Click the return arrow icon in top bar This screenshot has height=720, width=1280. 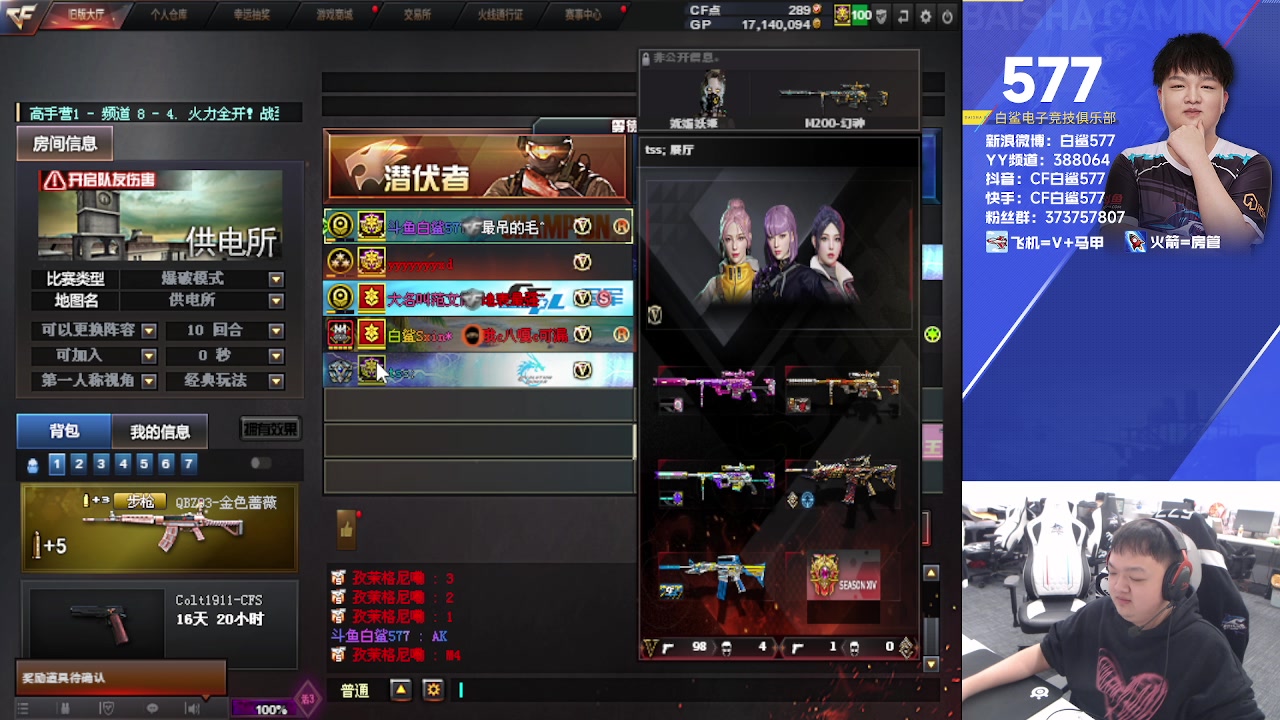(903, 16)
